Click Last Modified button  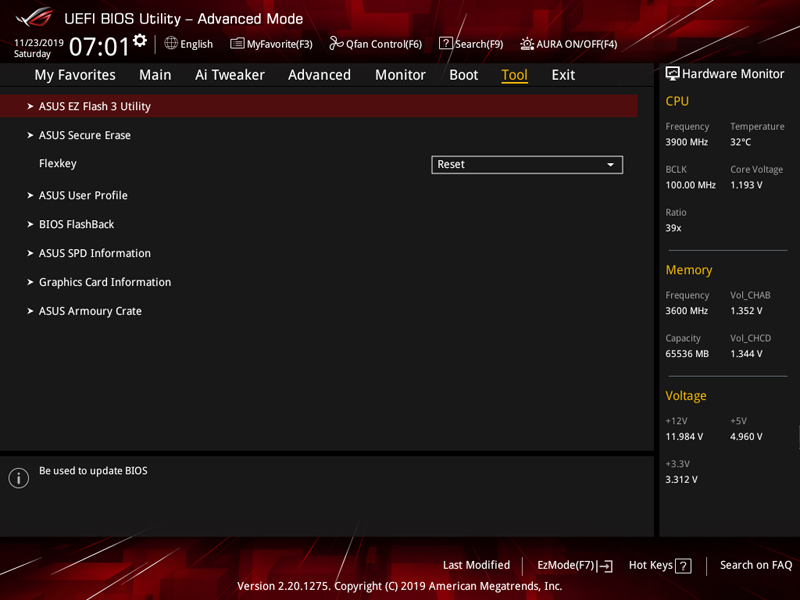[x=476, y=566]
